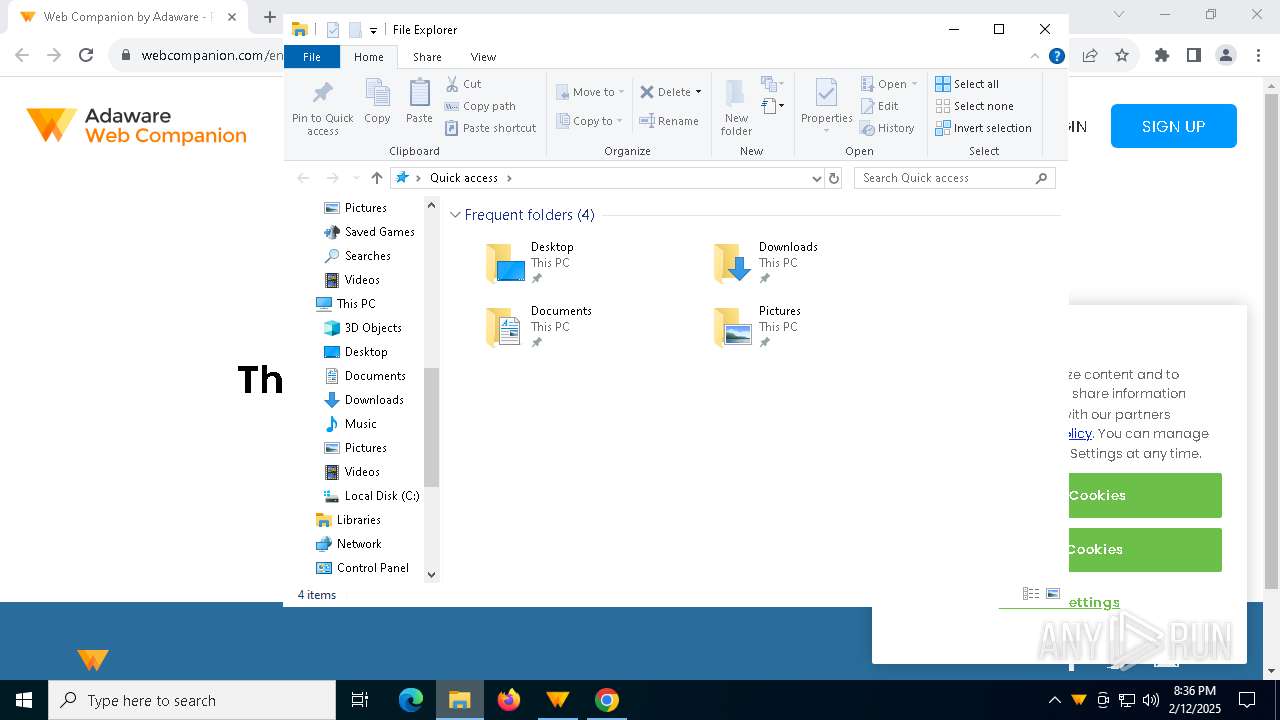Open the Copy to dropdown
The image size is (1280, 720).
click(x=590, y=121)
